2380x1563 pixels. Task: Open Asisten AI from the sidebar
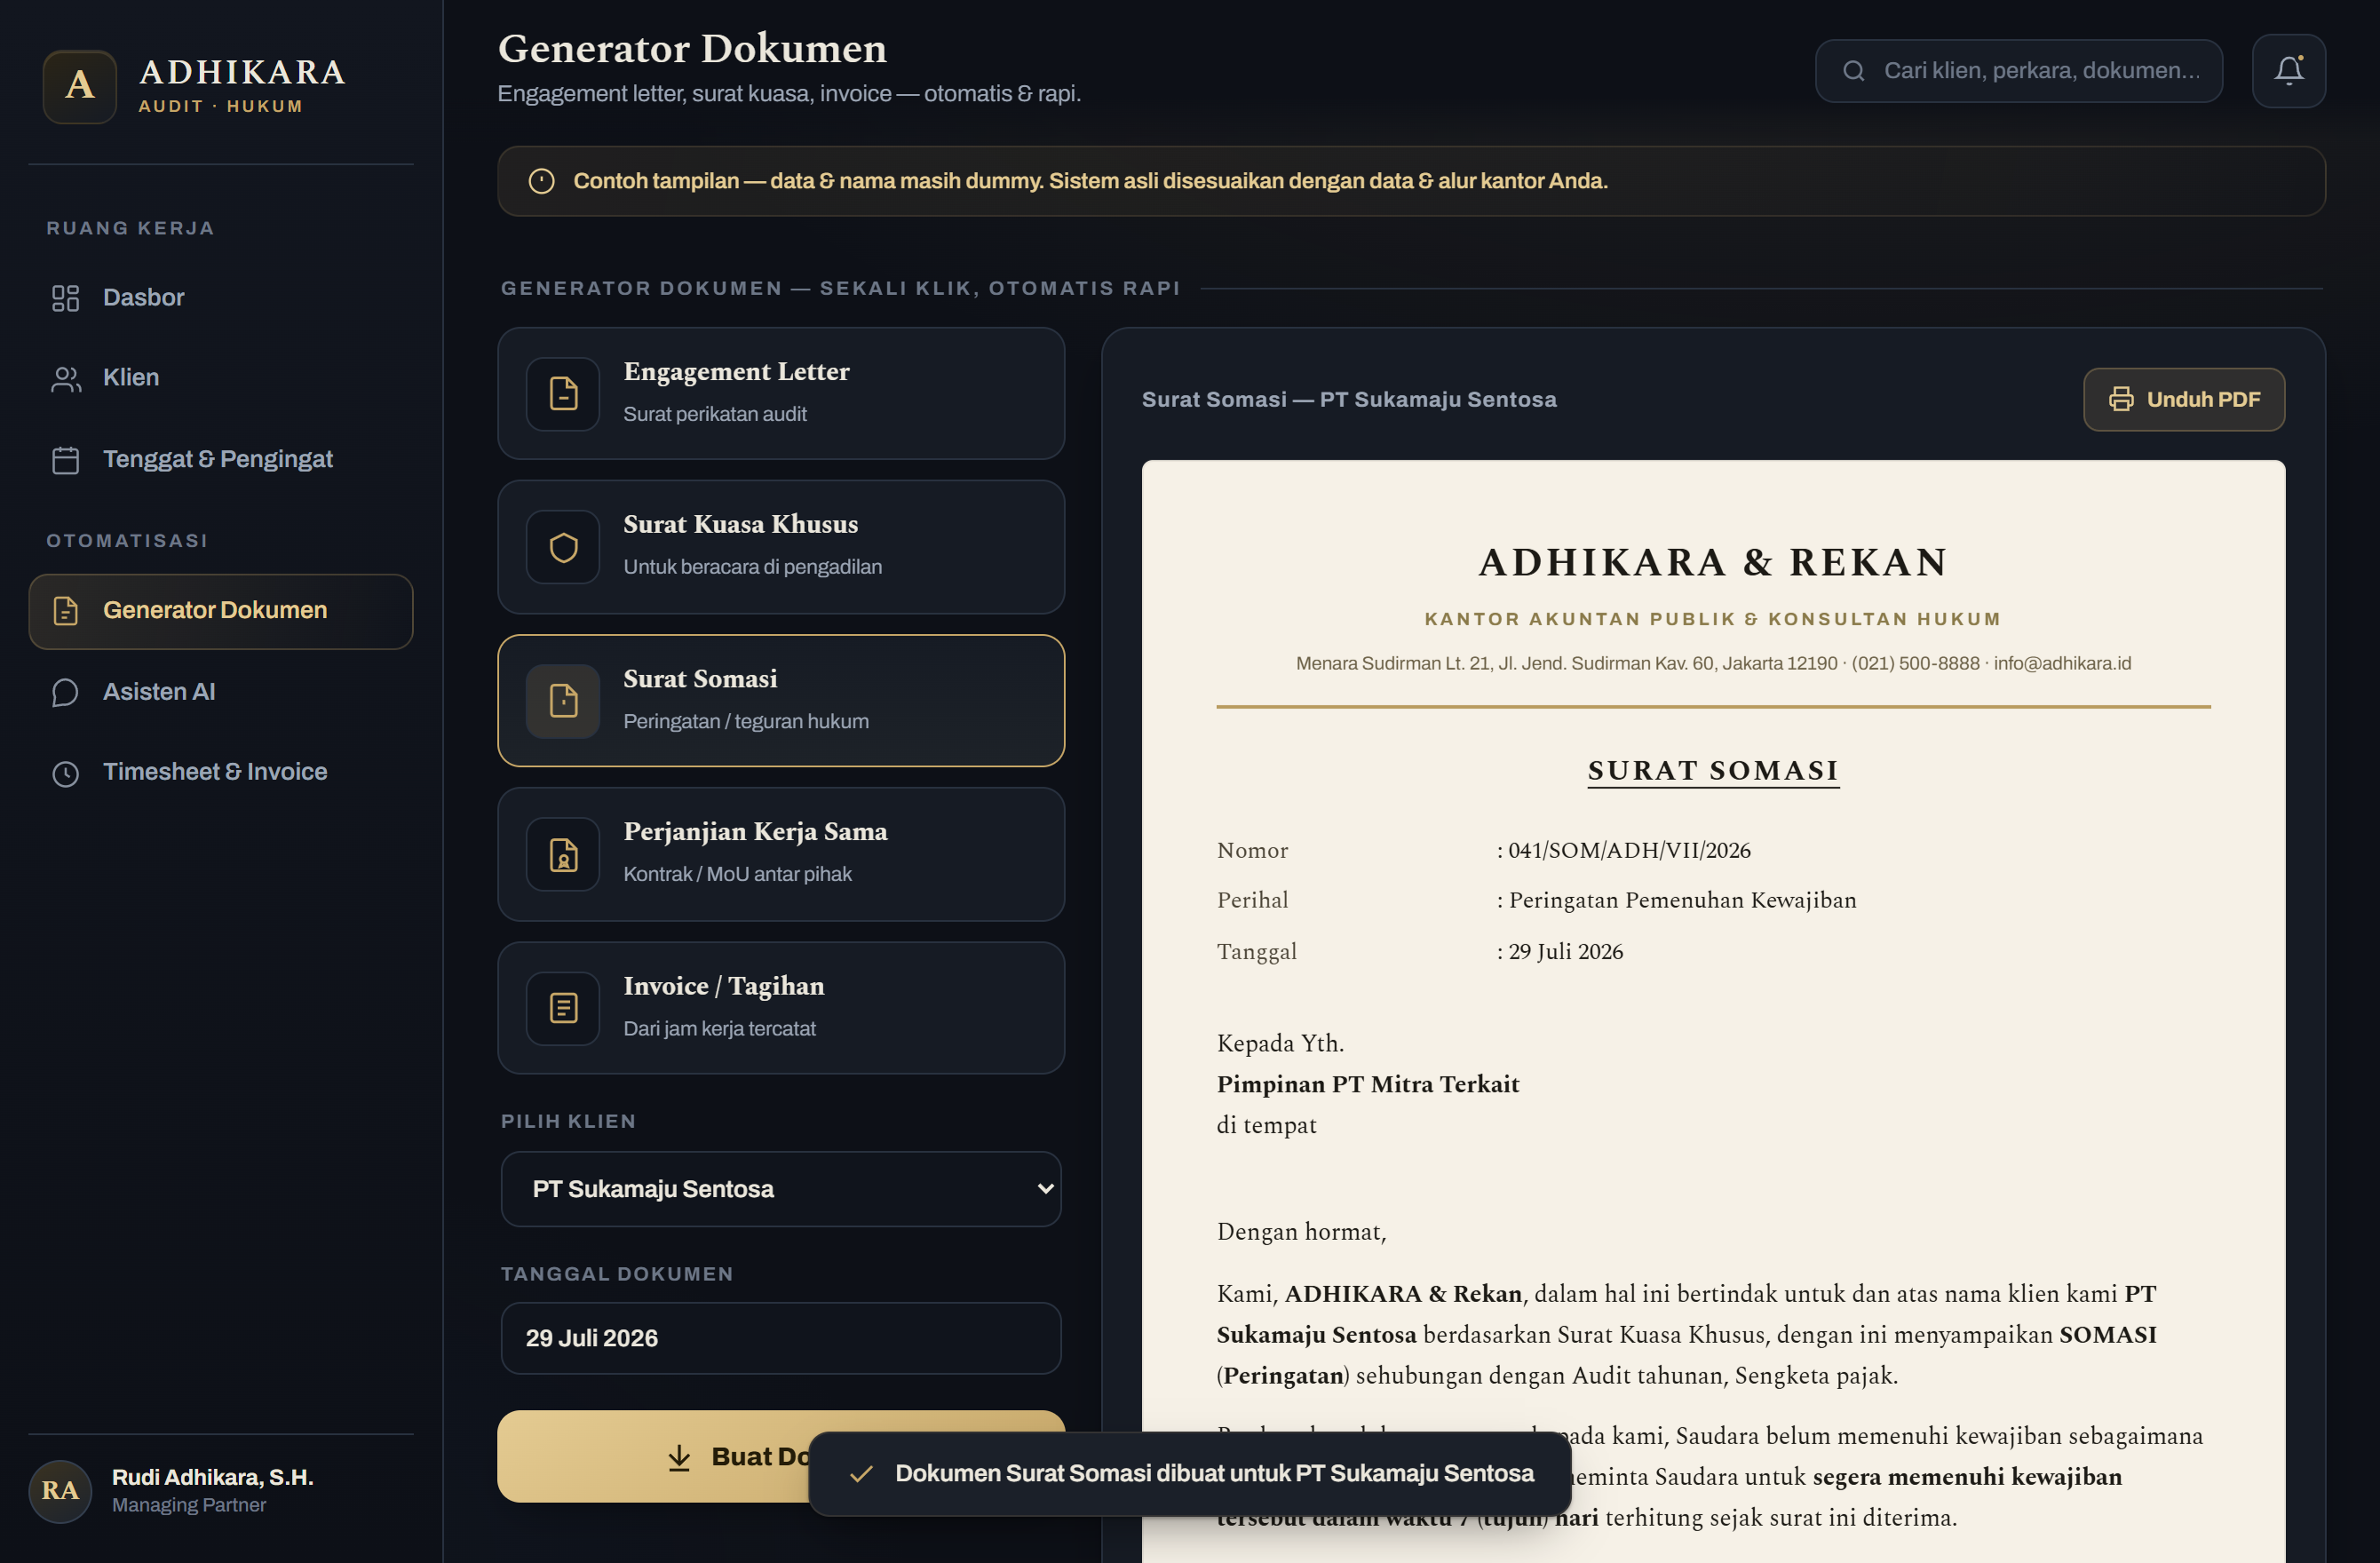[x=221, y=692]
